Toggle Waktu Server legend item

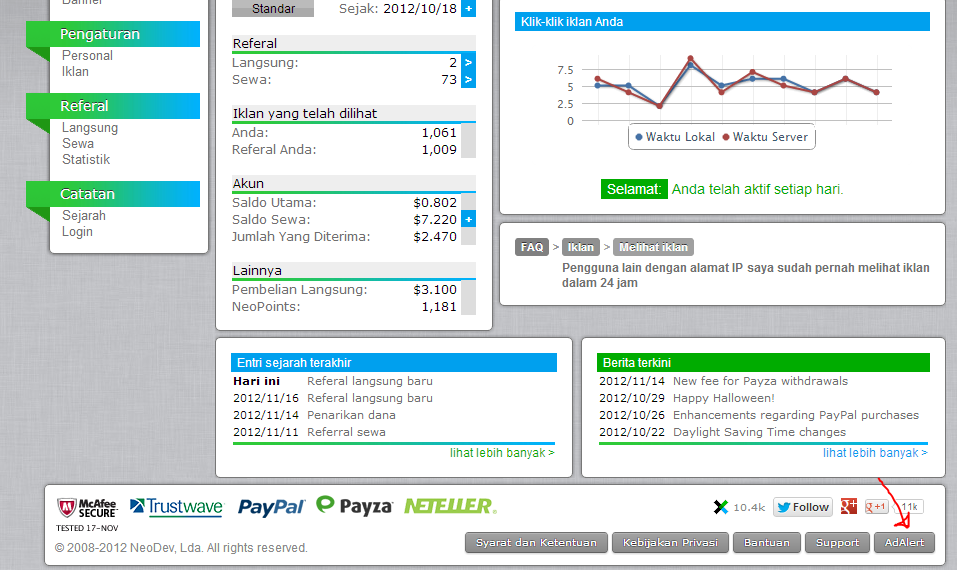(765, 137)
